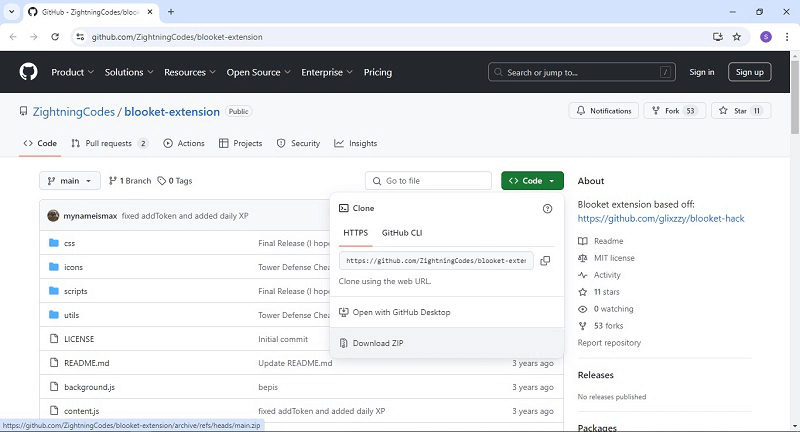Image resolution: width=800 pixels, height=432 pixels.
Task: Open with GitHub Desktop option
Action: point(447,312)
